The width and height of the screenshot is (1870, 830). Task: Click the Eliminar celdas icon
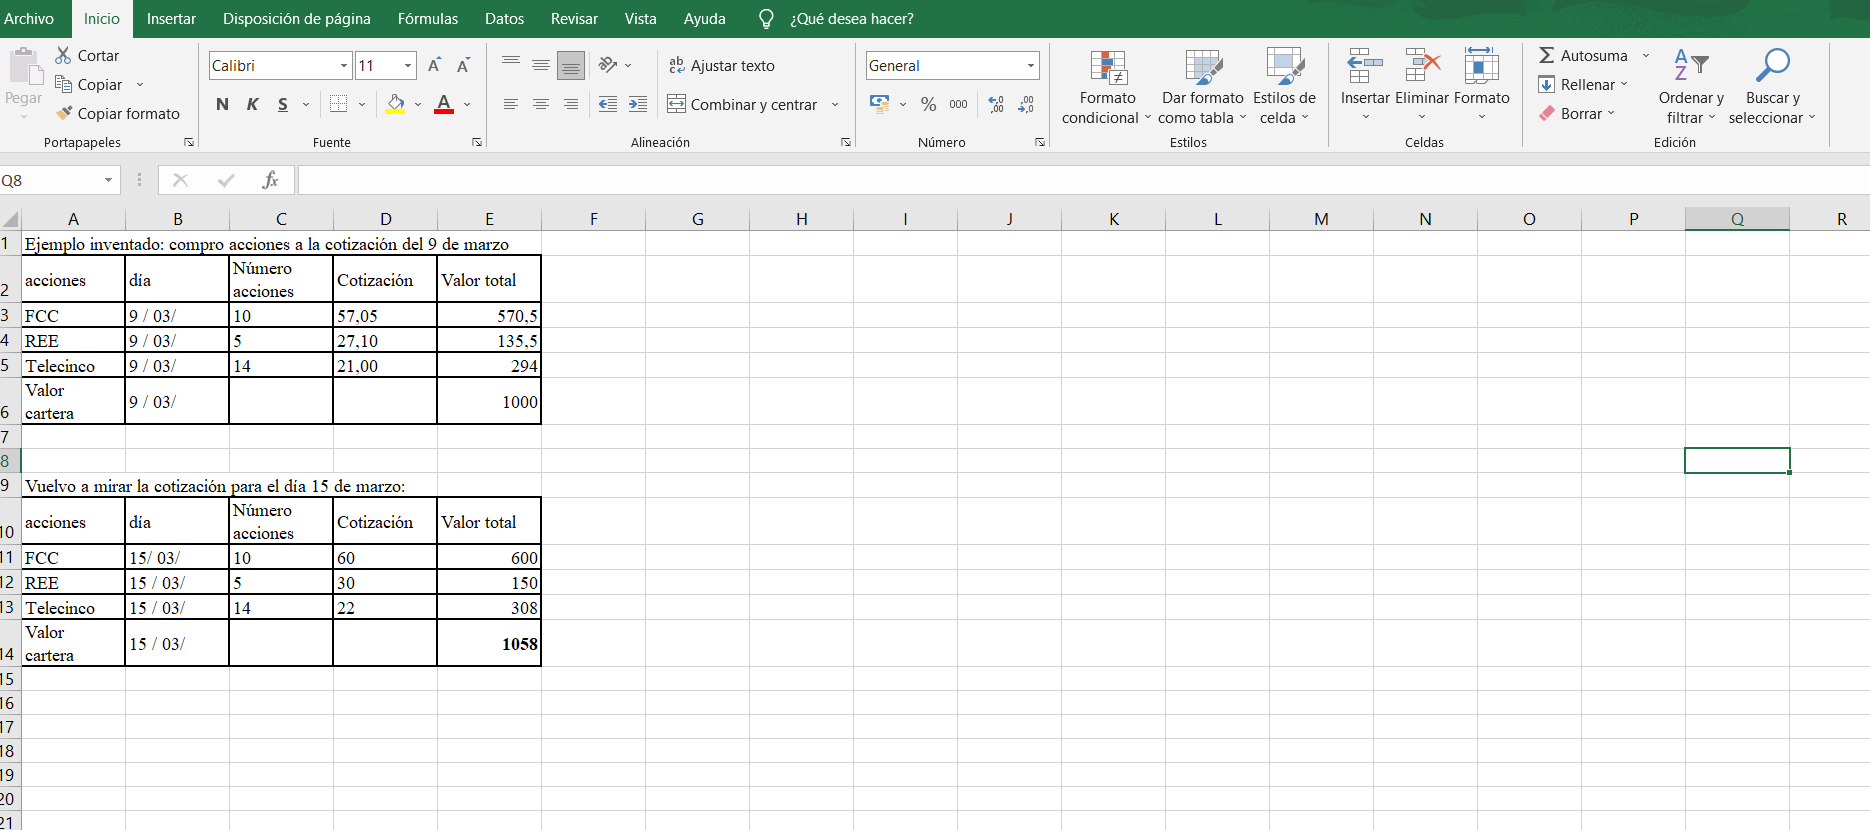pyautogui.click(x=1422, y=66)
